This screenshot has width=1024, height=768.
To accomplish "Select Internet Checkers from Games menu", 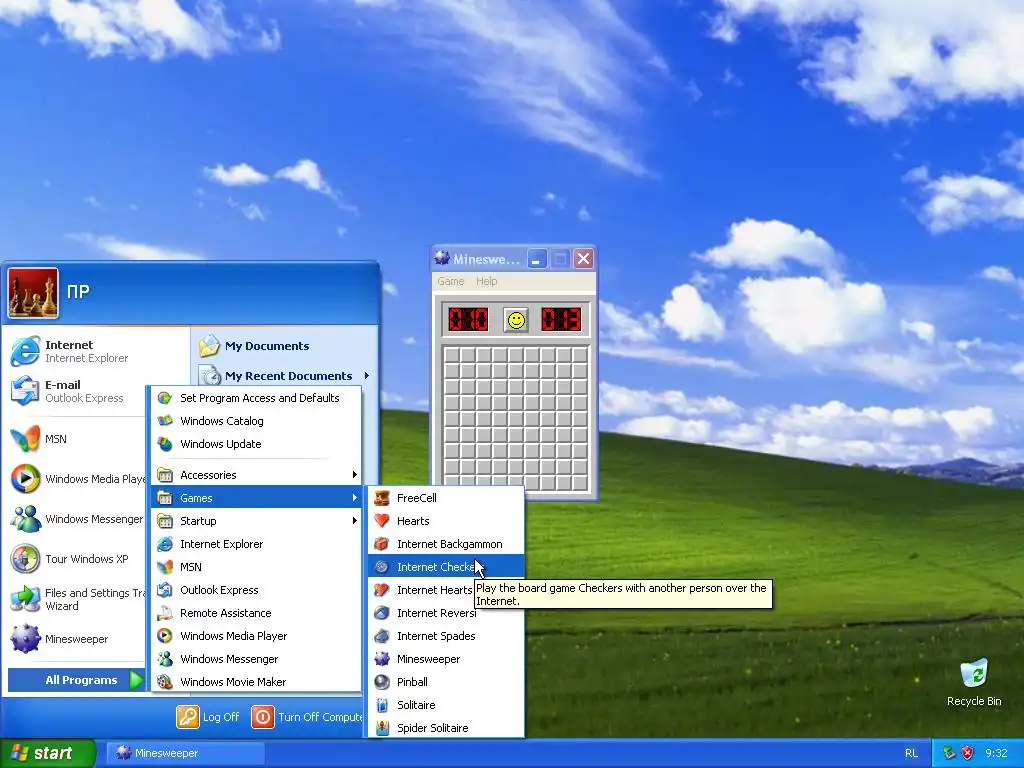I will click(446, 567).
